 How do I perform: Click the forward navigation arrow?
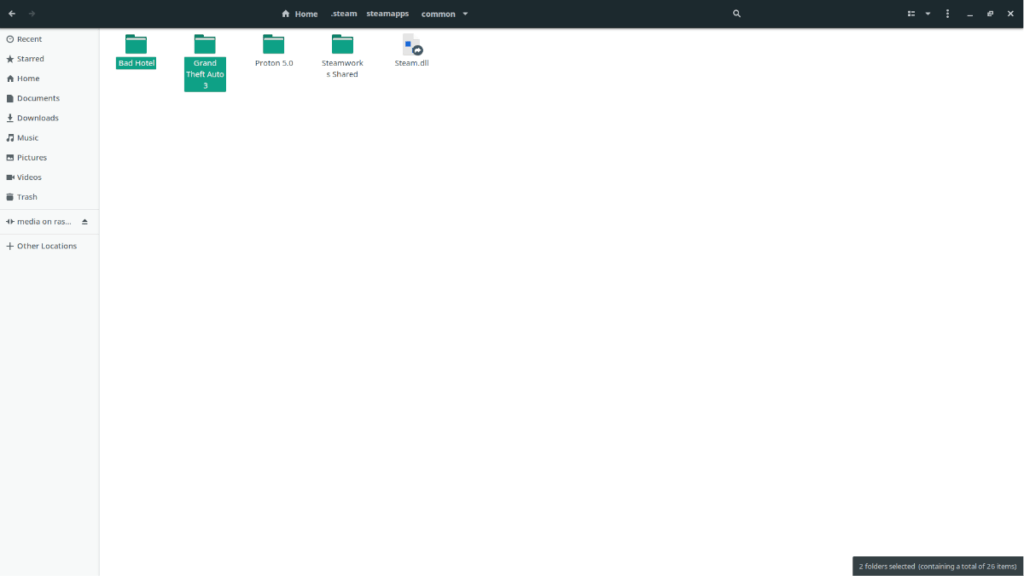pyautogui.click(x=32, y=14)
